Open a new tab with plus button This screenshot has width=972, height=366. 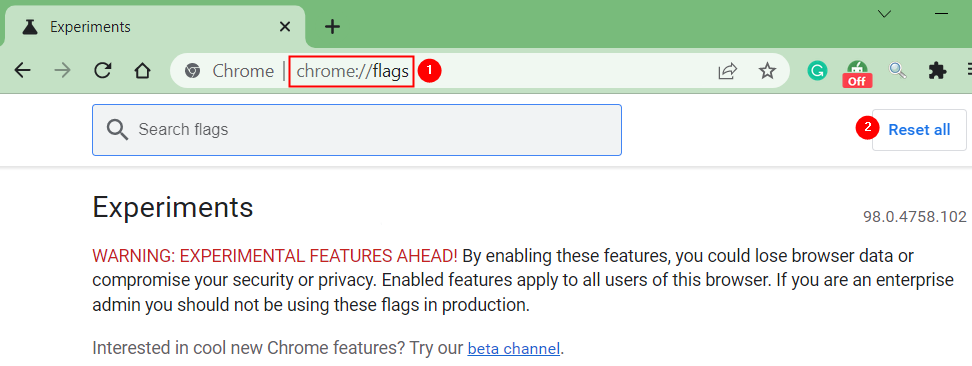click(333, 27)
